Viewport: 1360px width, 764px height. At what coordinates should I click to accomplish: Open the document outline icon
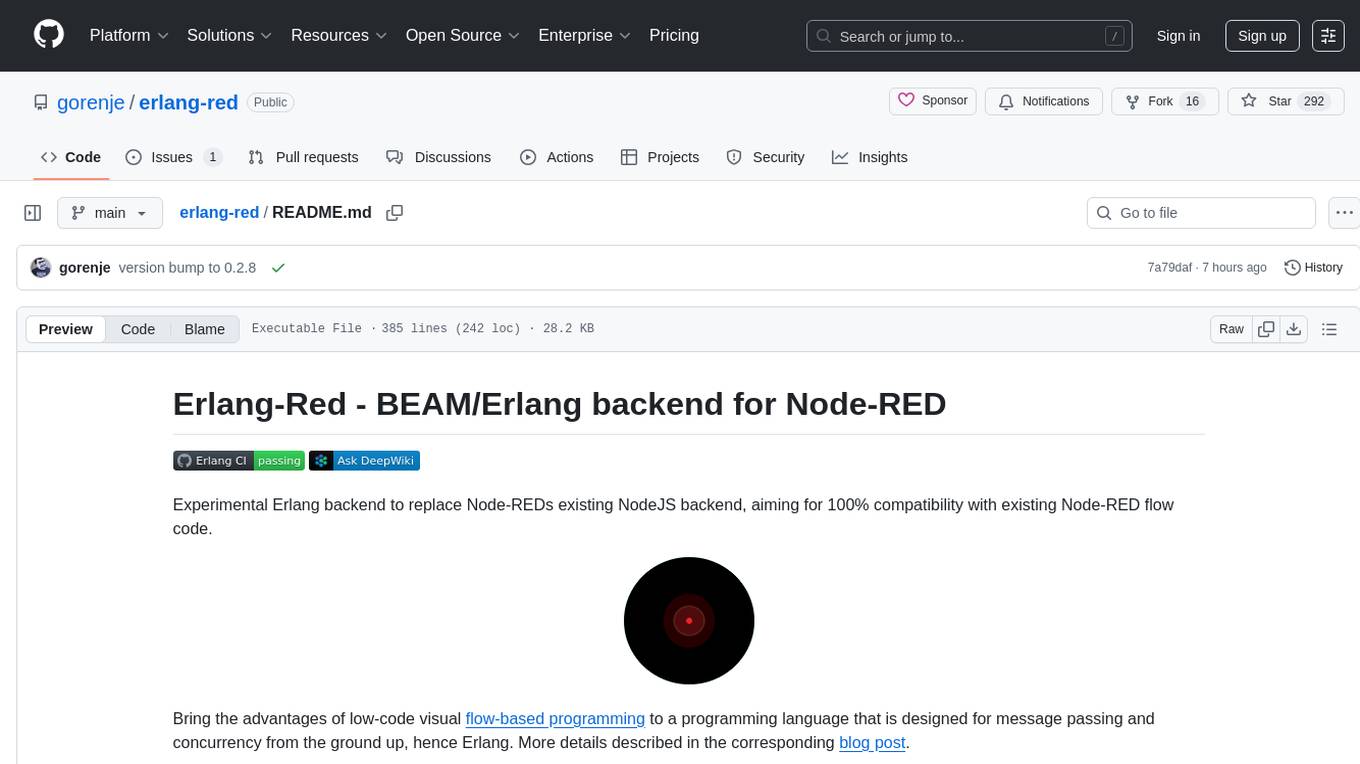click(x=1329, y=329)
